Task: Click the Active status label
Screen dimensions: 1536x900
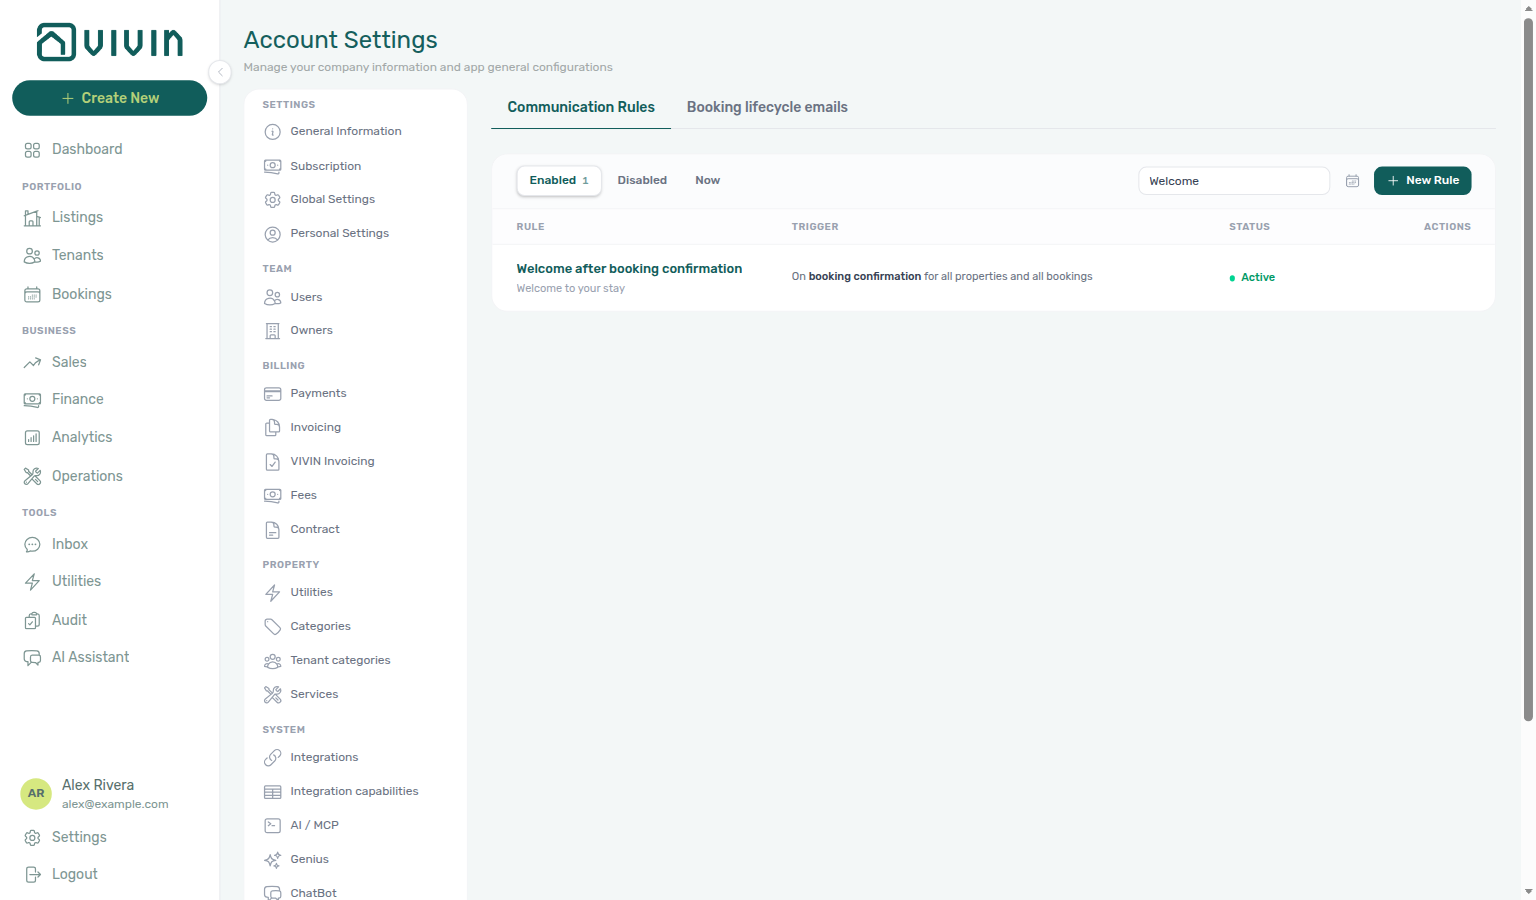Action: [1257, 277]
